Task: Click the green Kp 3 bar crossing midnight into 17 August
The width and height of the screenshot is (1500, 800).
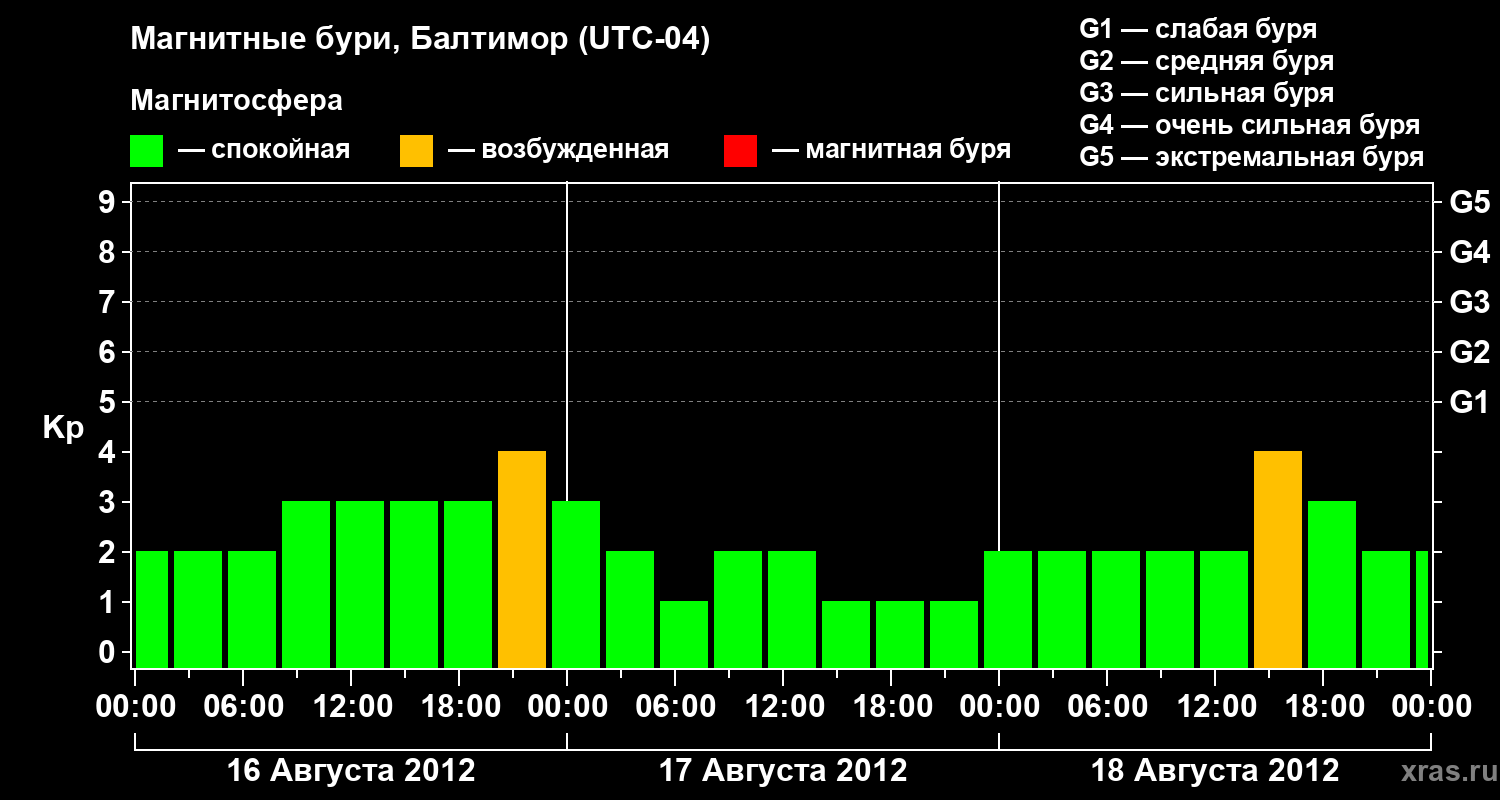Action: [x=576, y=585]
